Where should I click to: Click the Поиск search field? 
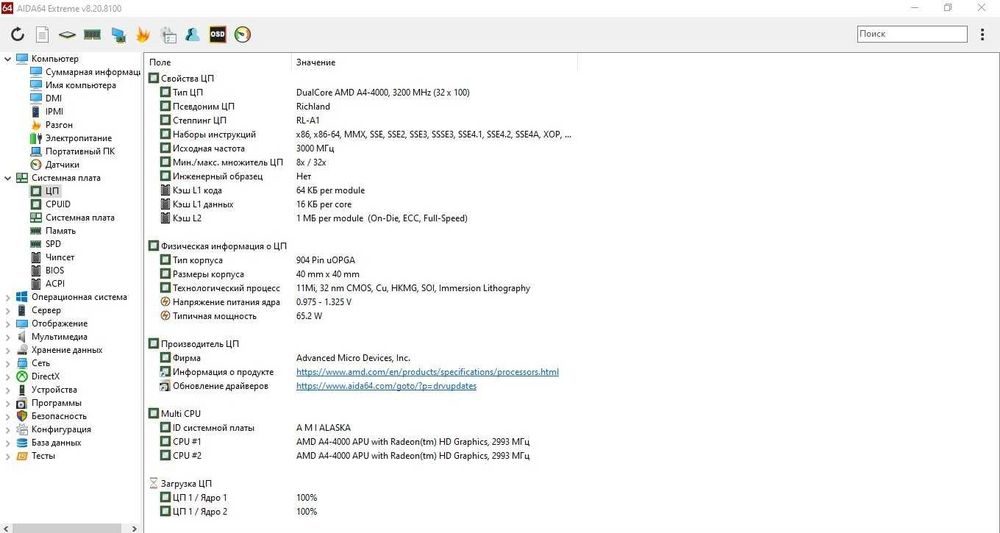coord(912,34)
